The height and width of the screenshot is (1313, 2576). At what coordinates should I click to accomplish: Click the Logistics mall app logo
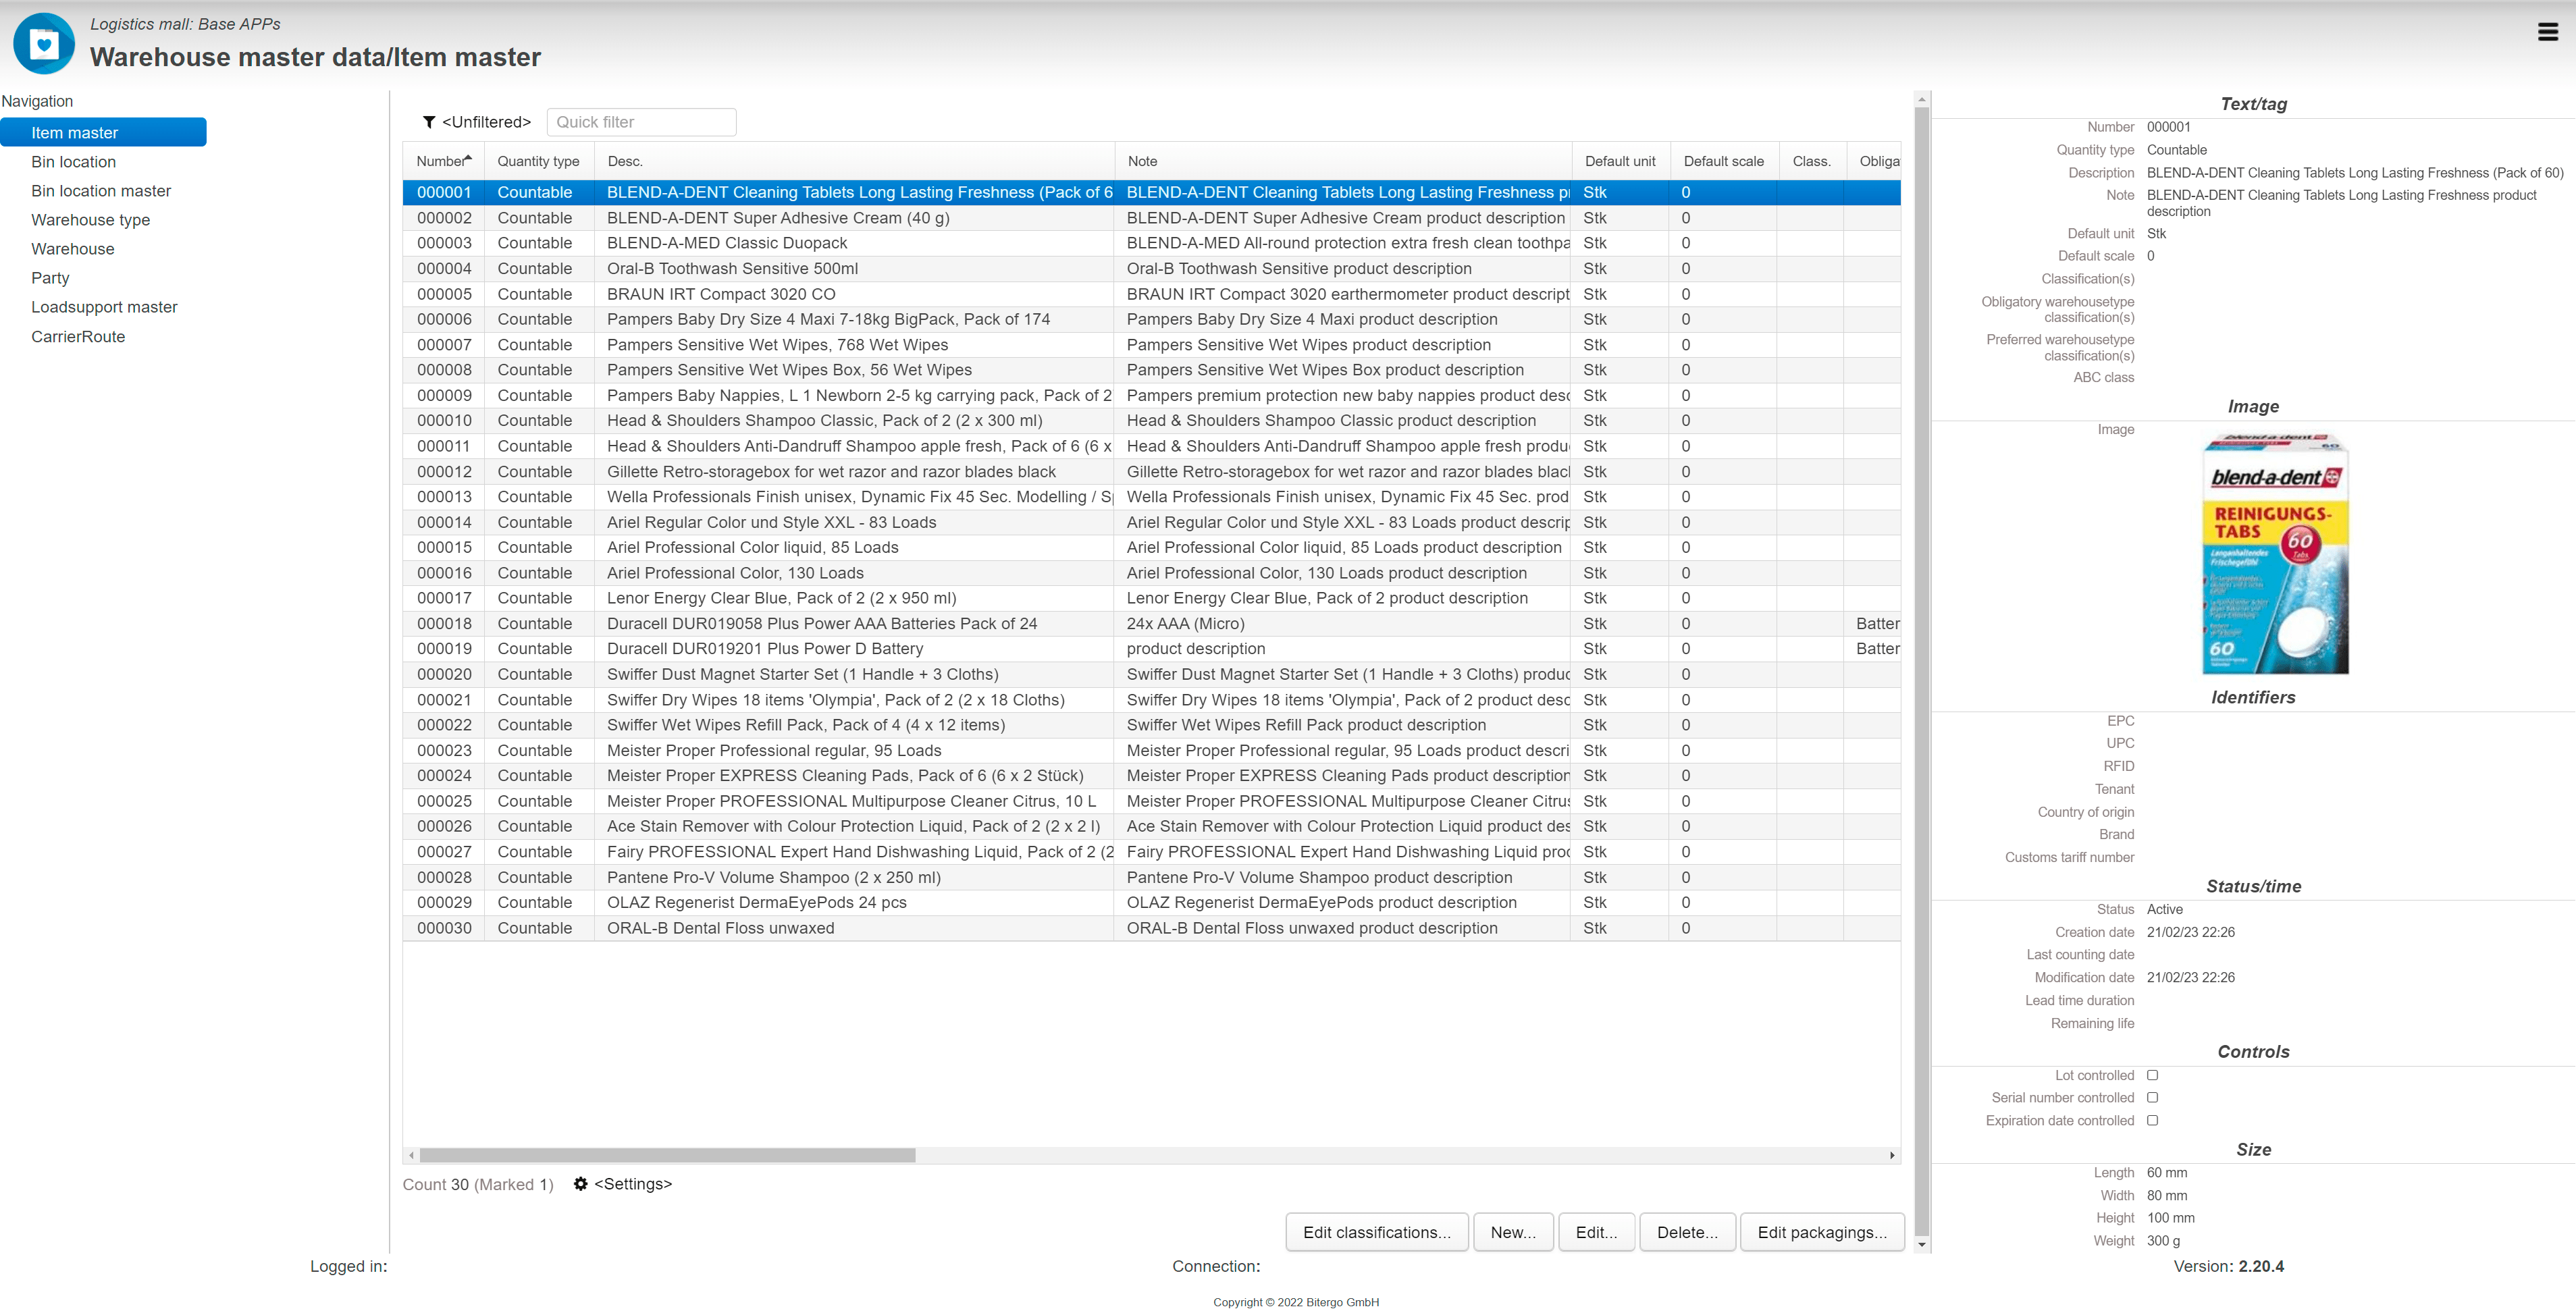(44, 44)
